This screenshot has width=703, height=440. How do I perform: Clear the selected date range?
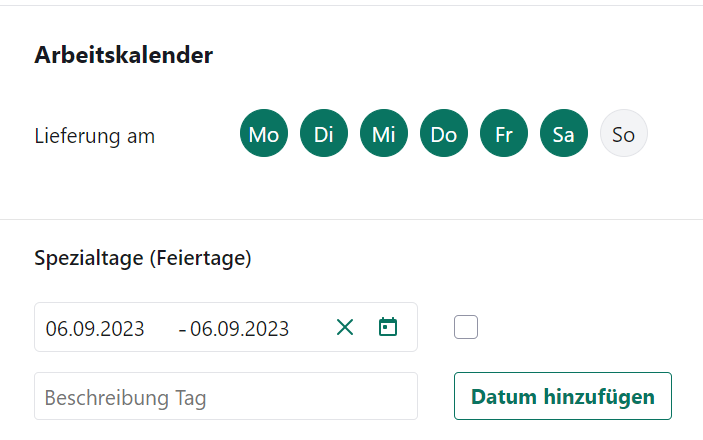coord(345,327)
